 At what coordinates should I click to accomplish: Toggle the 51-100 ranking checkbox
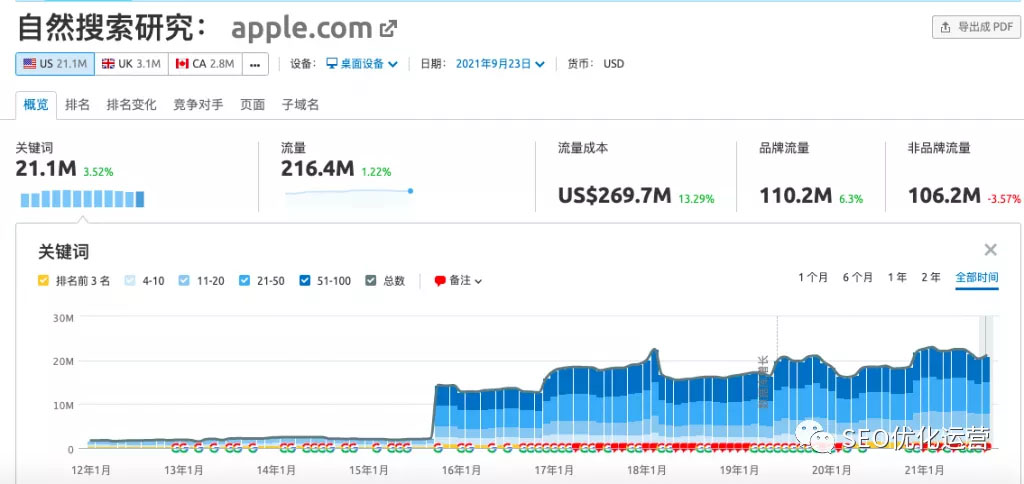(305, 281)
